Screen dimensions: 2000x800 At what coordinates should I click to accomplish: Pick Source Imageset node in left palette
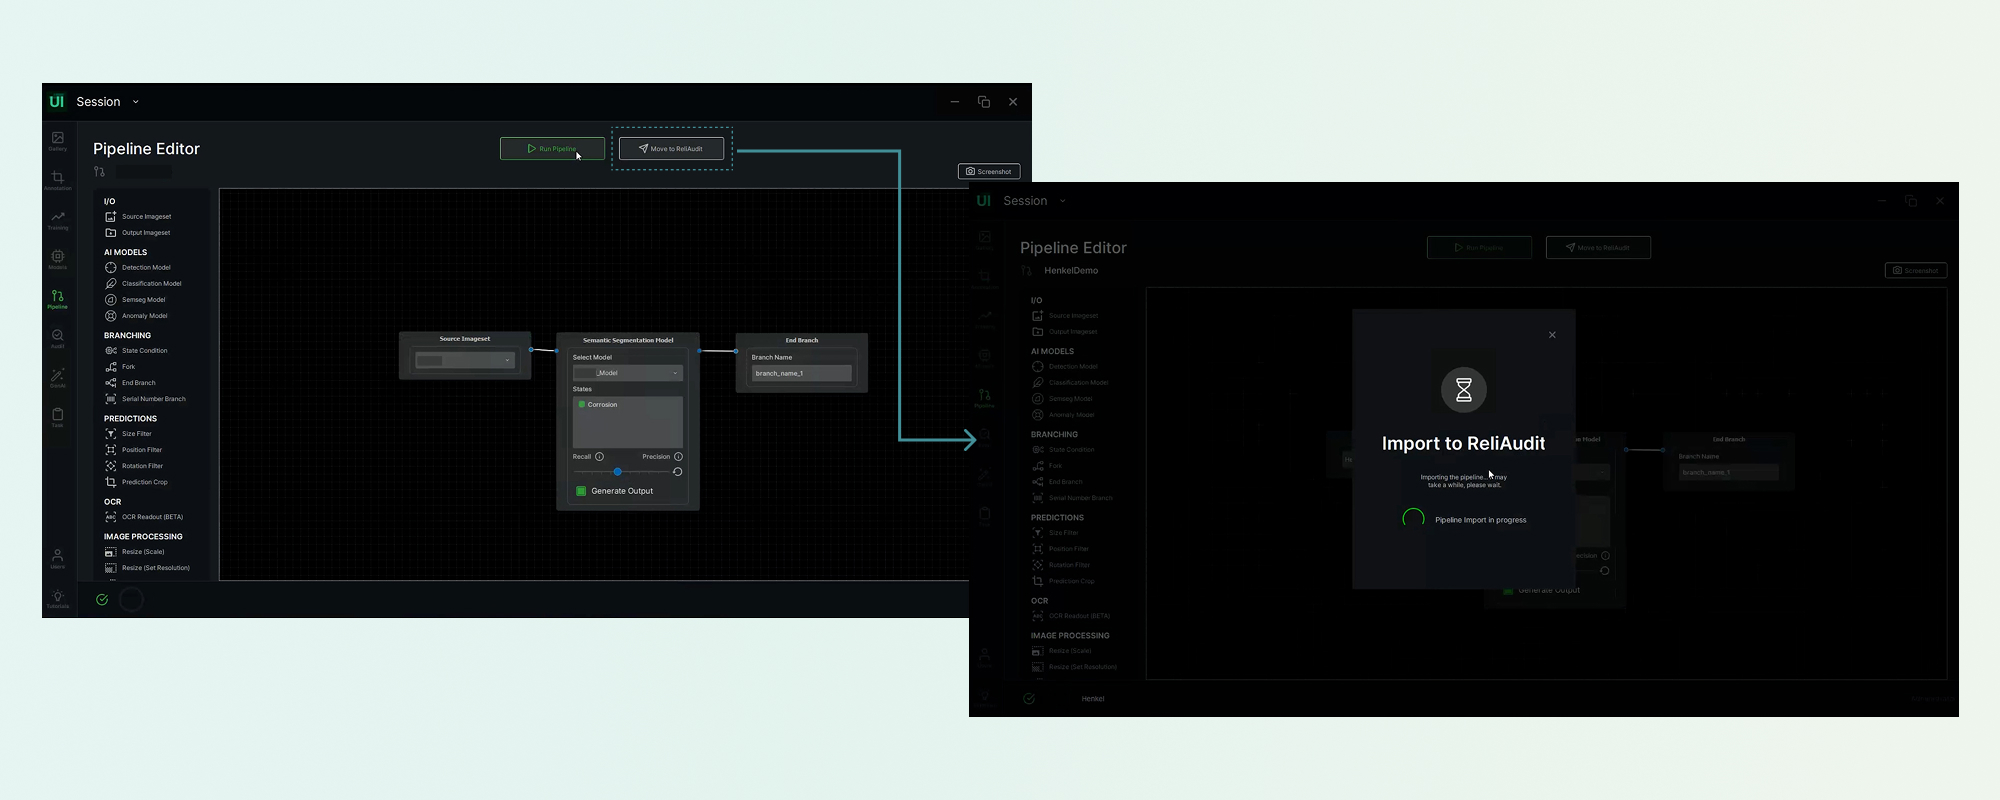point(138,217)
